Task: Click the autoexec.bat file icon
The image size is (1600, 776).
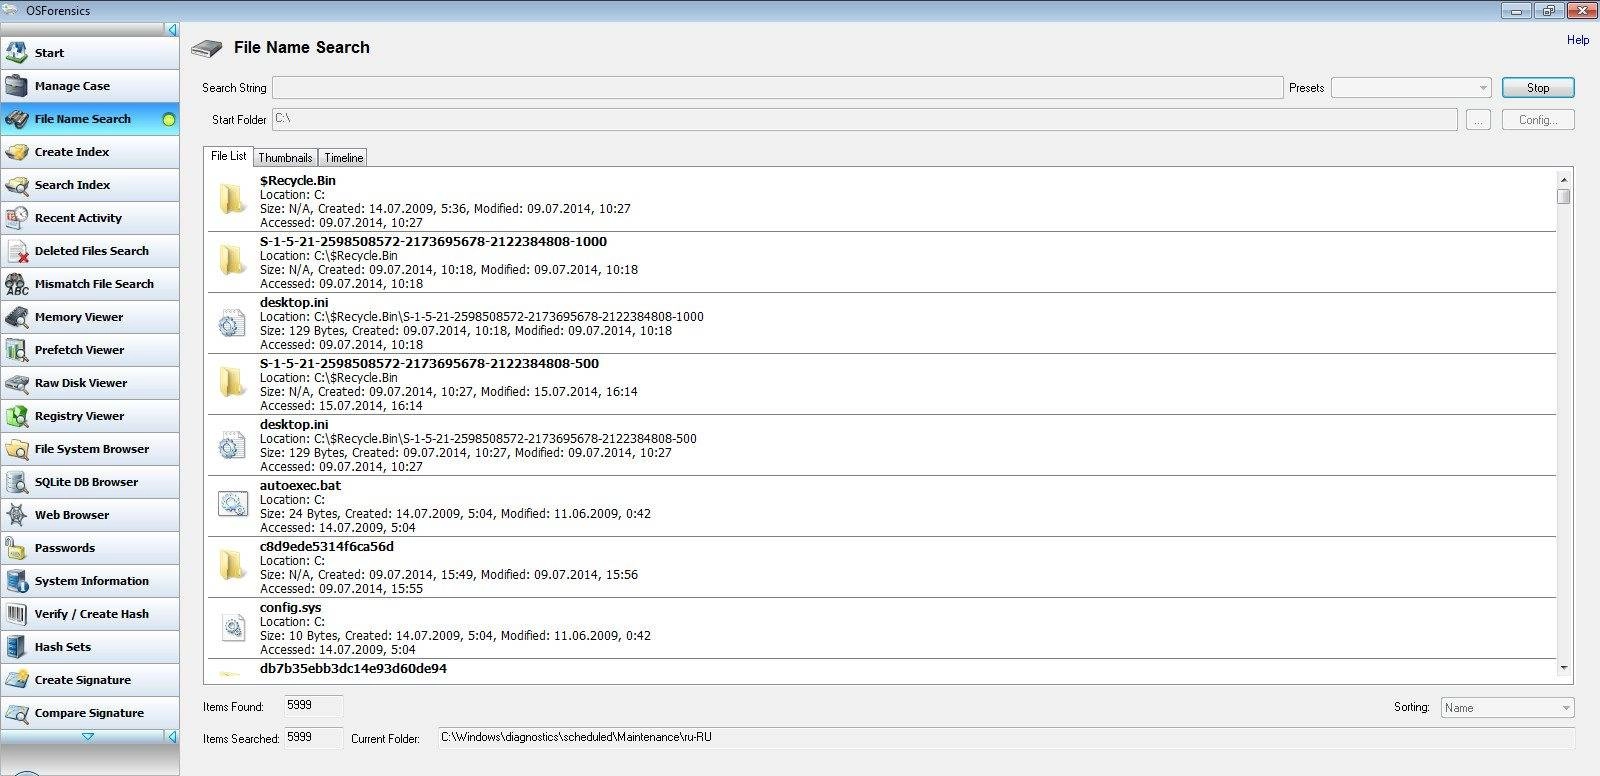Action: pos(232,505)
